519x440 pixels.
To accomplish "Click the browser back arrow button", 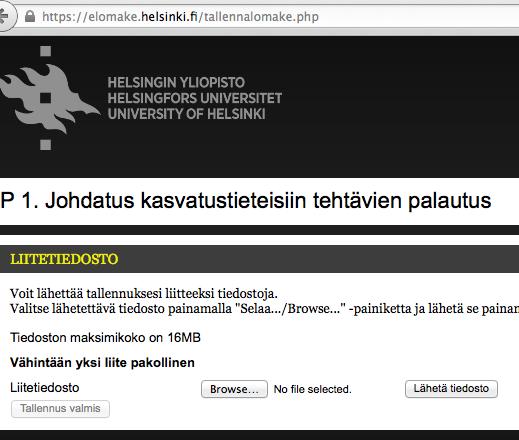I will [x=5, y=16].
